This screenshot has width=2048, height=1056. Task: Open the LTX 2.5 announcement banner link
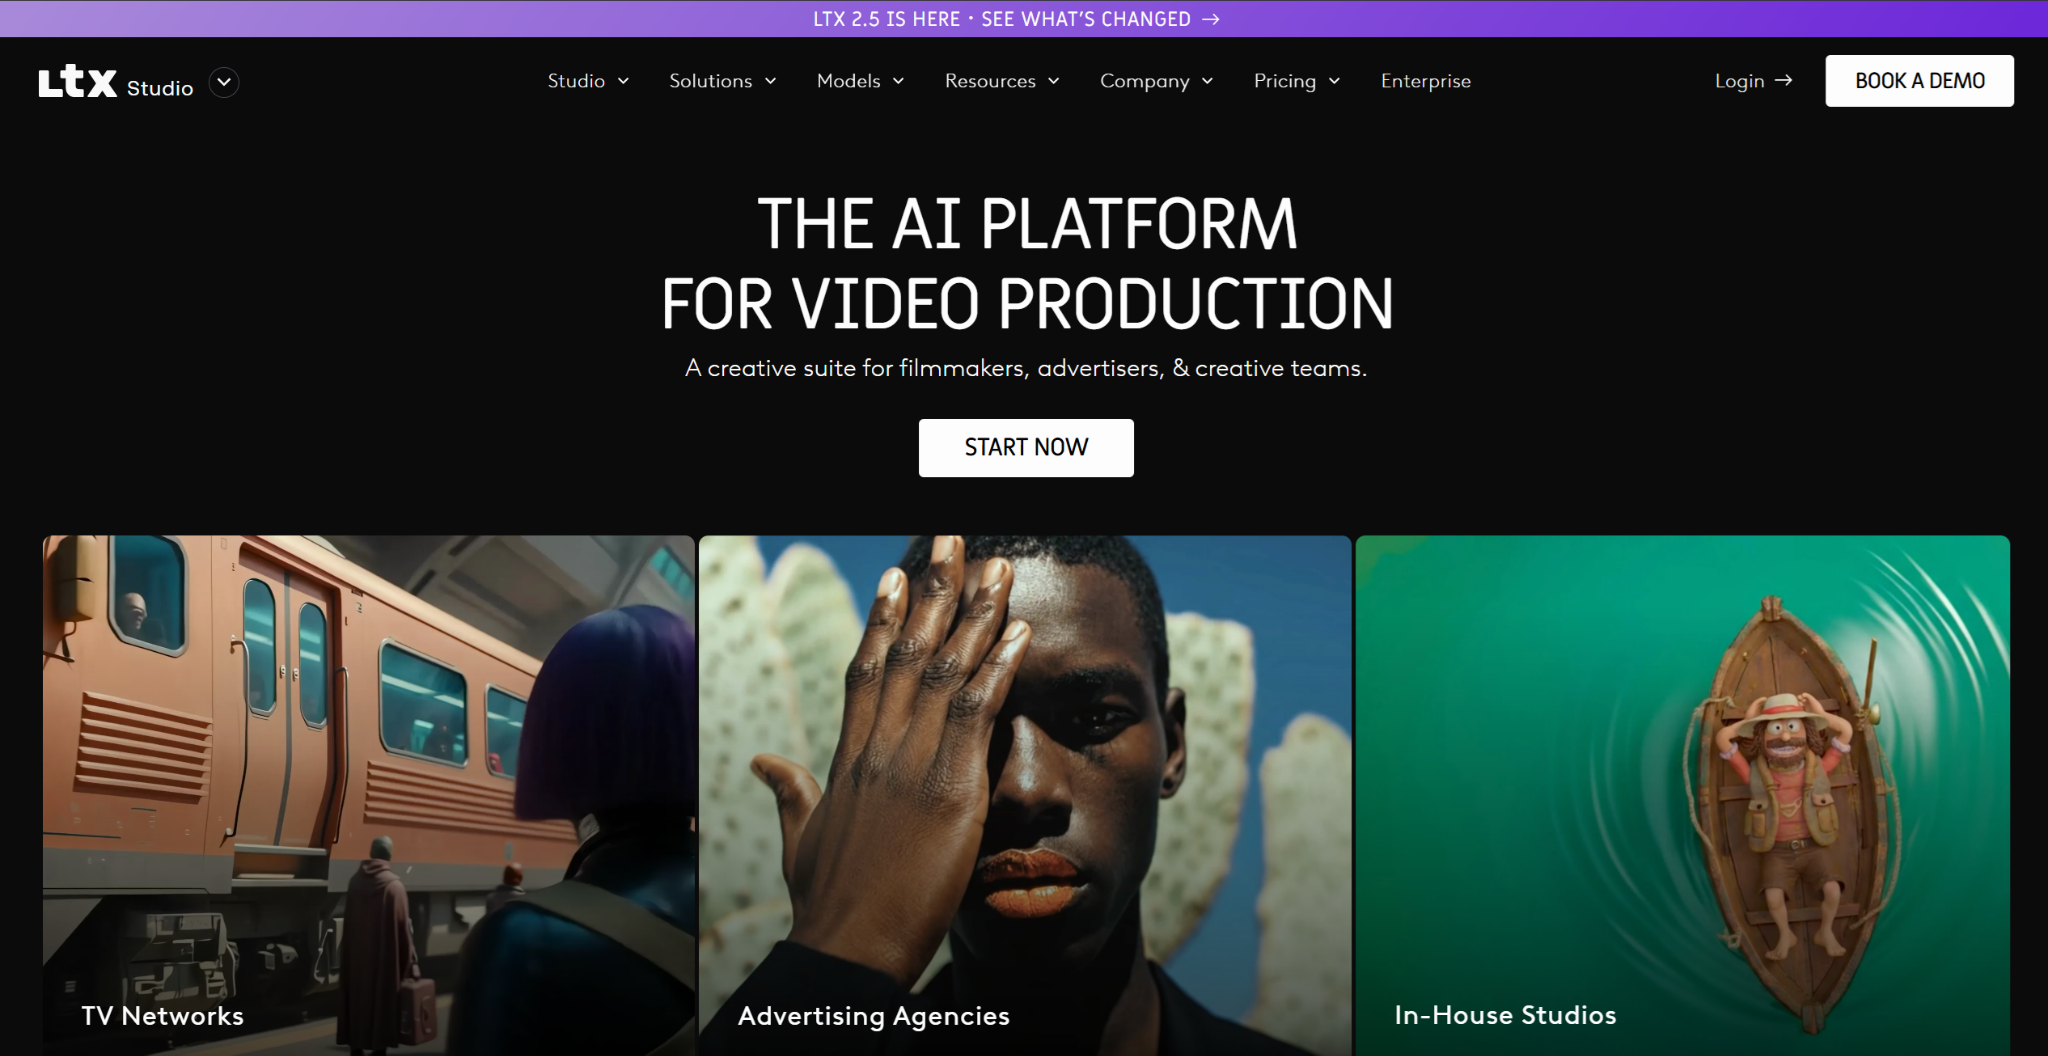[1016, 19]
